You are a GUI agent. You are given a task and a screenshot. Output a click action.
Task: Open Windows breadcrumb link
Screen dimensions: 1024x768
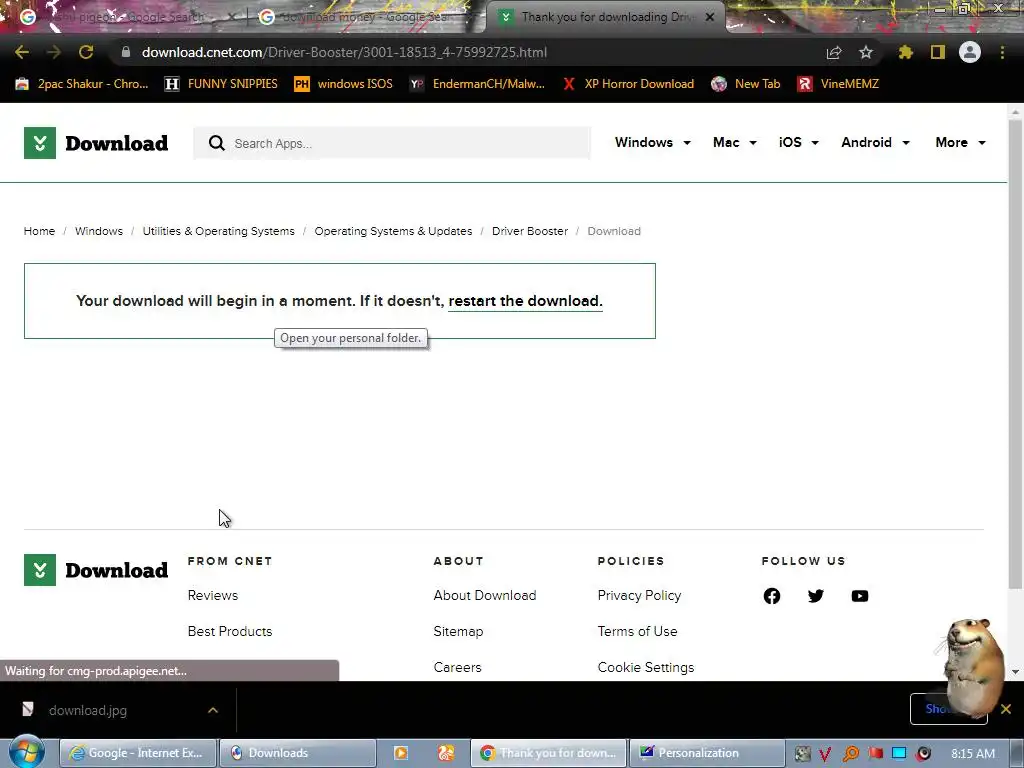pos(99,231)
